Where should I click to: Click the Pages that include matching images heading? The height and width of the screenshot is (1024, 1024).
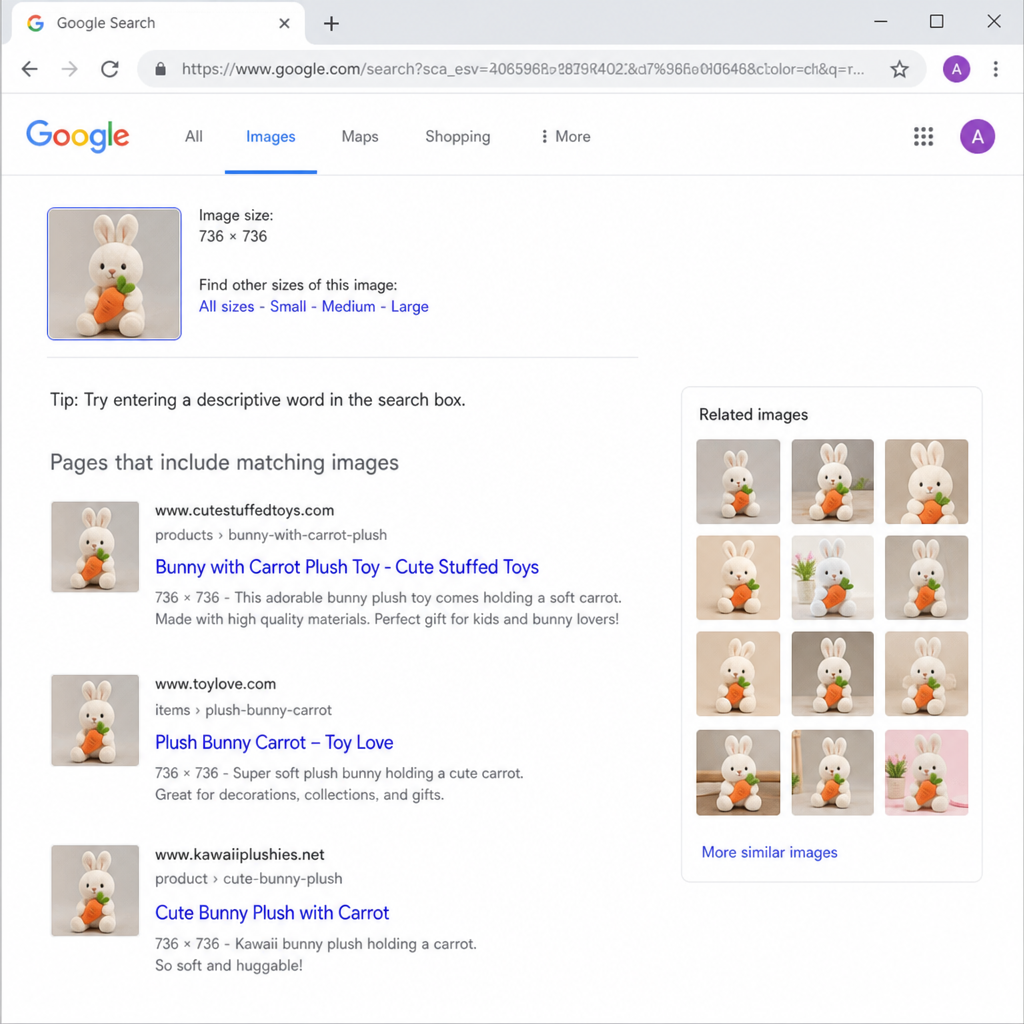pos(224,462)
